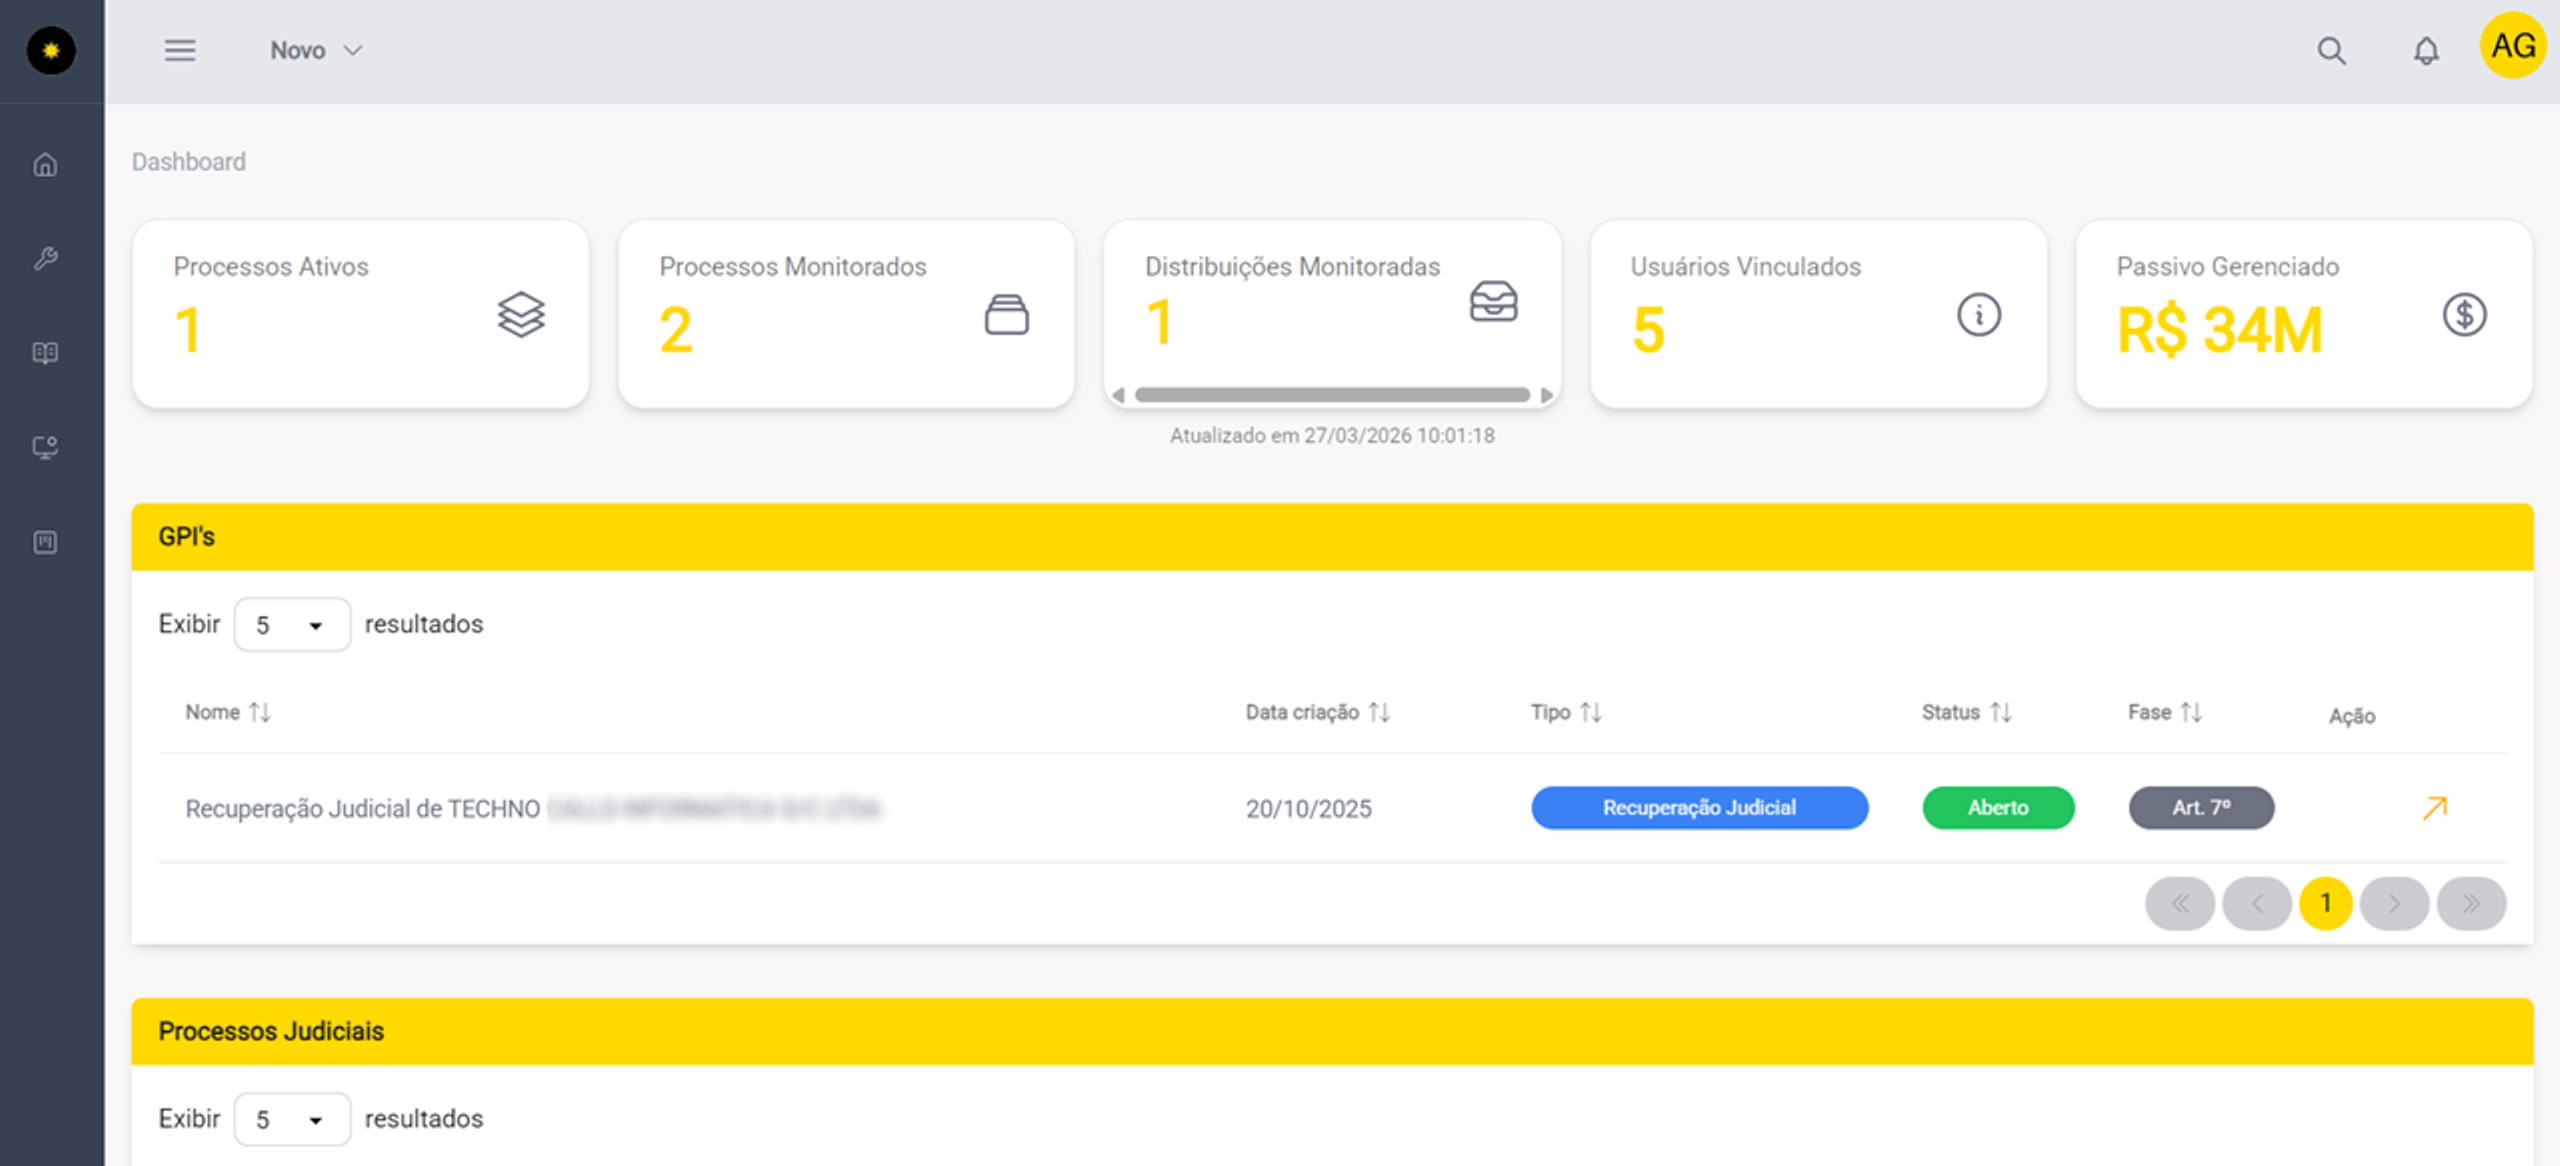Click the Distribuições Monitoradas horizontal scrollbar
This screenshot has width=2560, height=1166.
pos(1331,395)
